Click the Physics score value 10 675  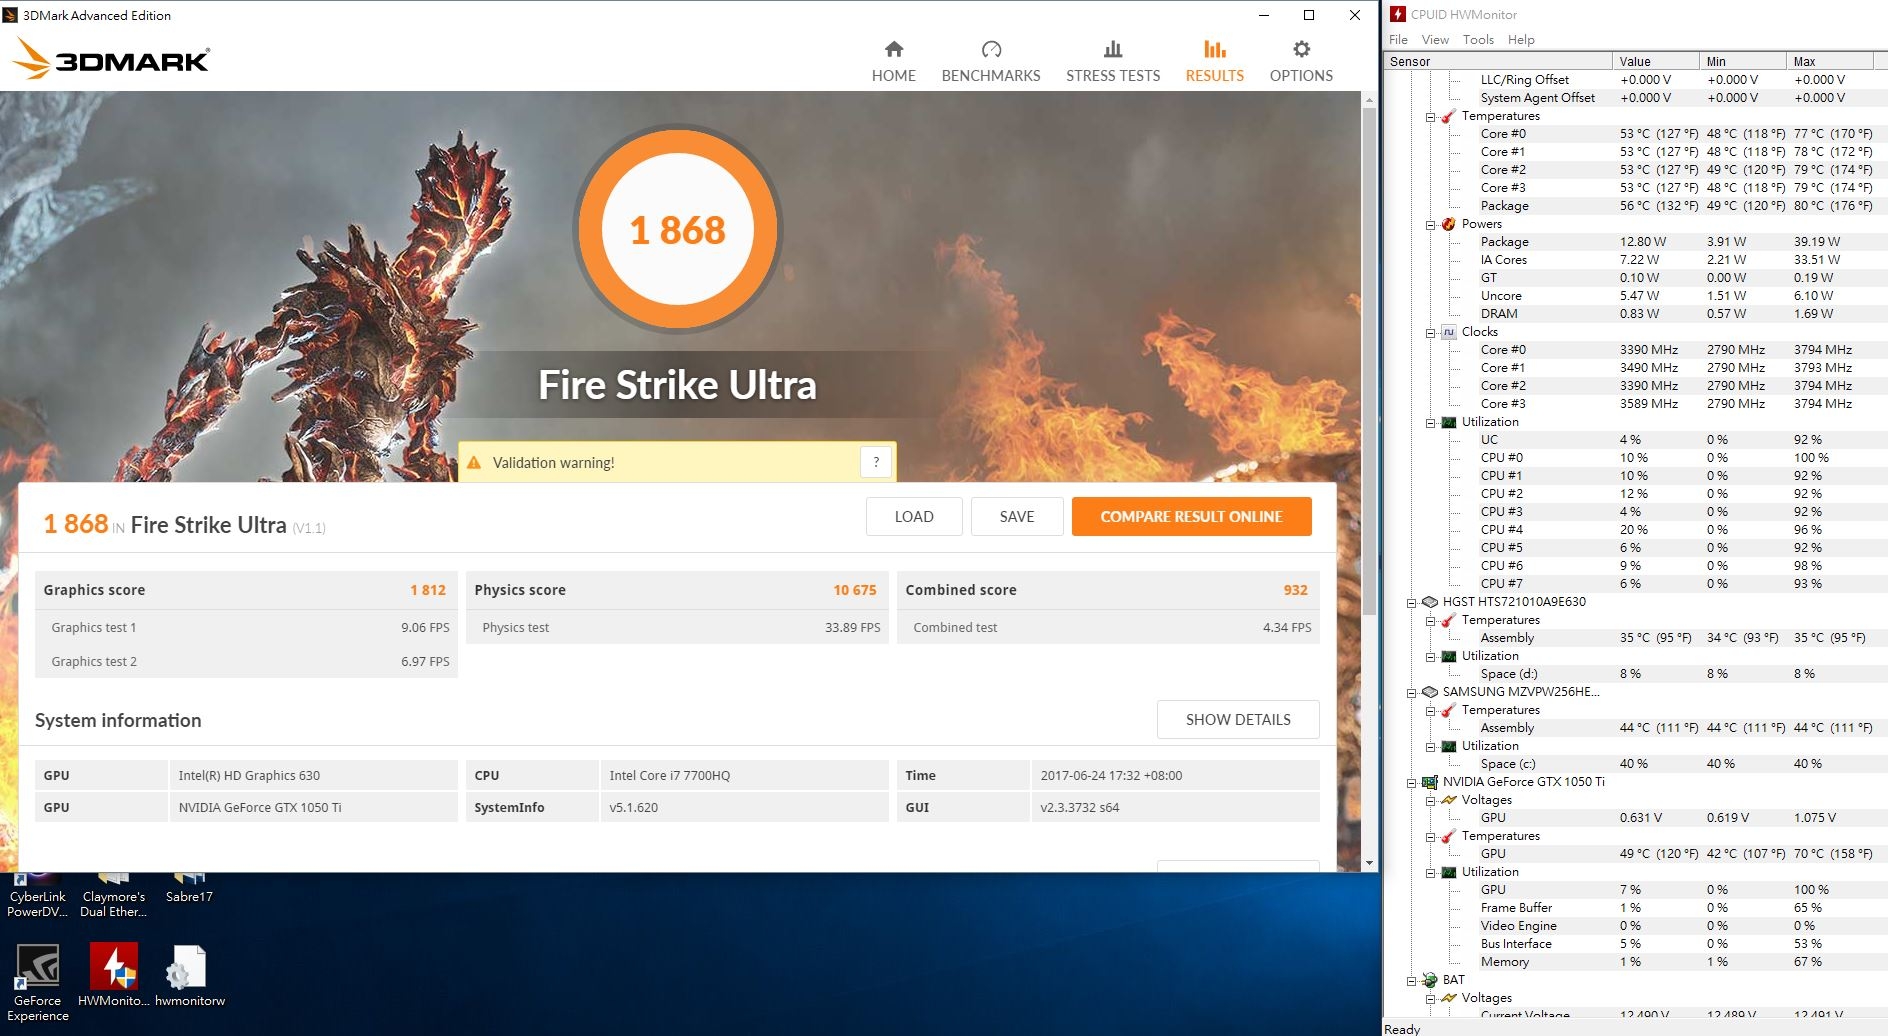[x=854, y=590]
